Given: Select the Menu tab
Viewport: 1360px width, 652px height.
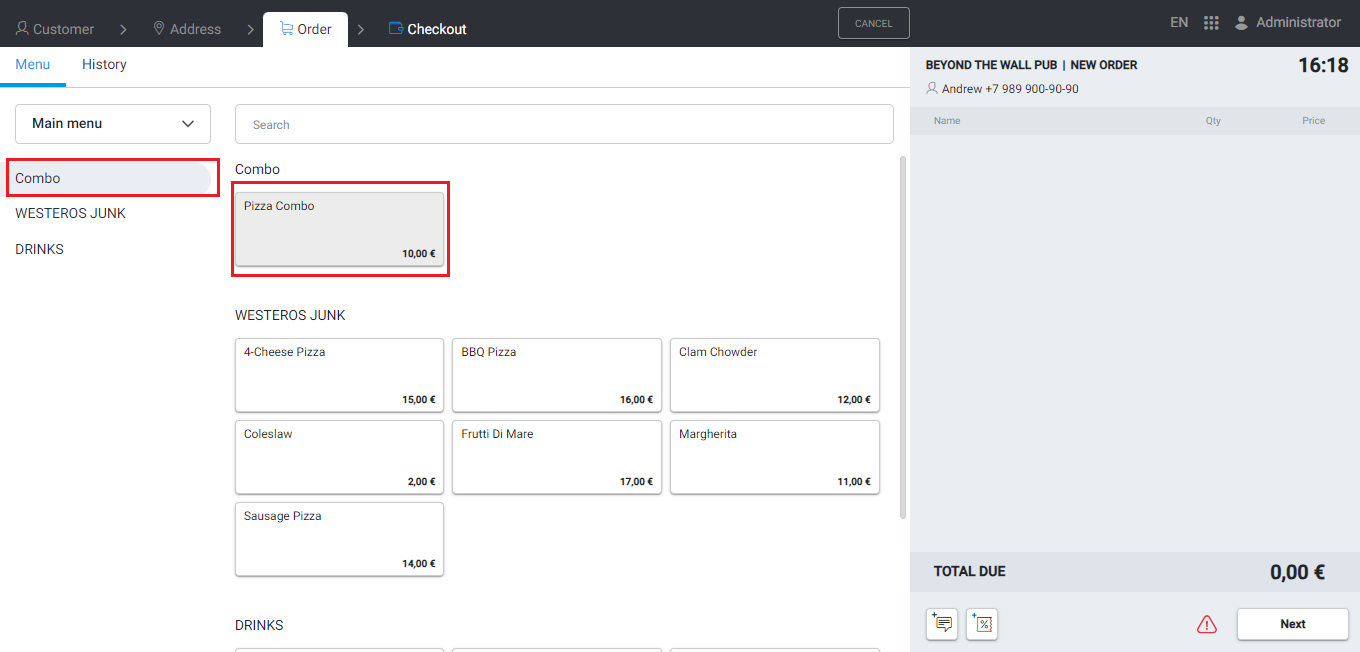Looking at the screenshot, I should tap(32, 65).
